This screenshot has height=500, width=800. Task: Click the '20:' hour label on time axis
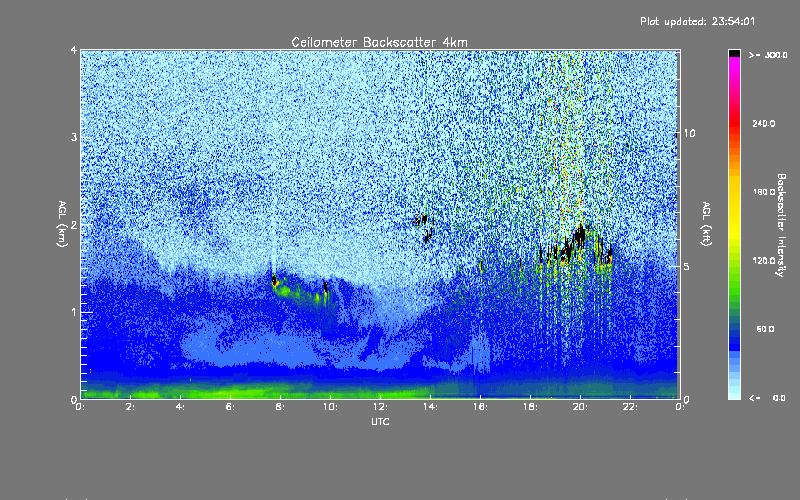click(580, 407)
